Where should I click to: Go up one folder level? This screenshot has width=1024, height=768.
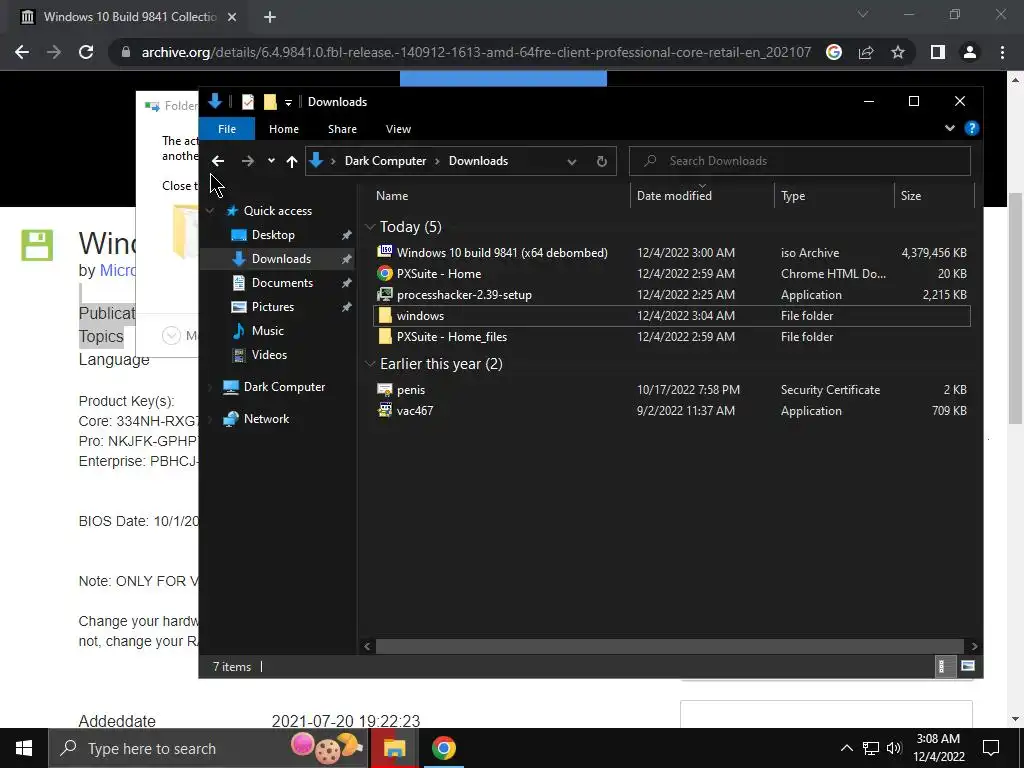coord(292,161)
